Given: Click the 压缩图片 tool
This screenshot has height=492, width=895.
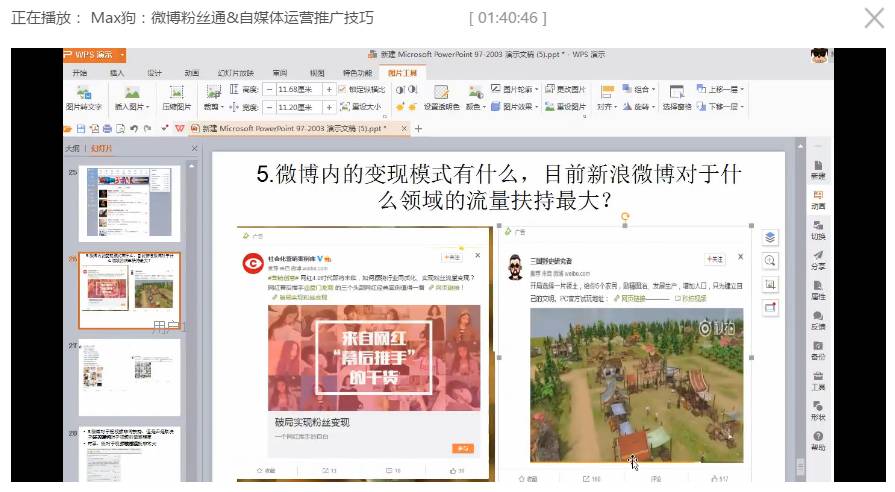Looking at the screenshot, I should 177,98.
